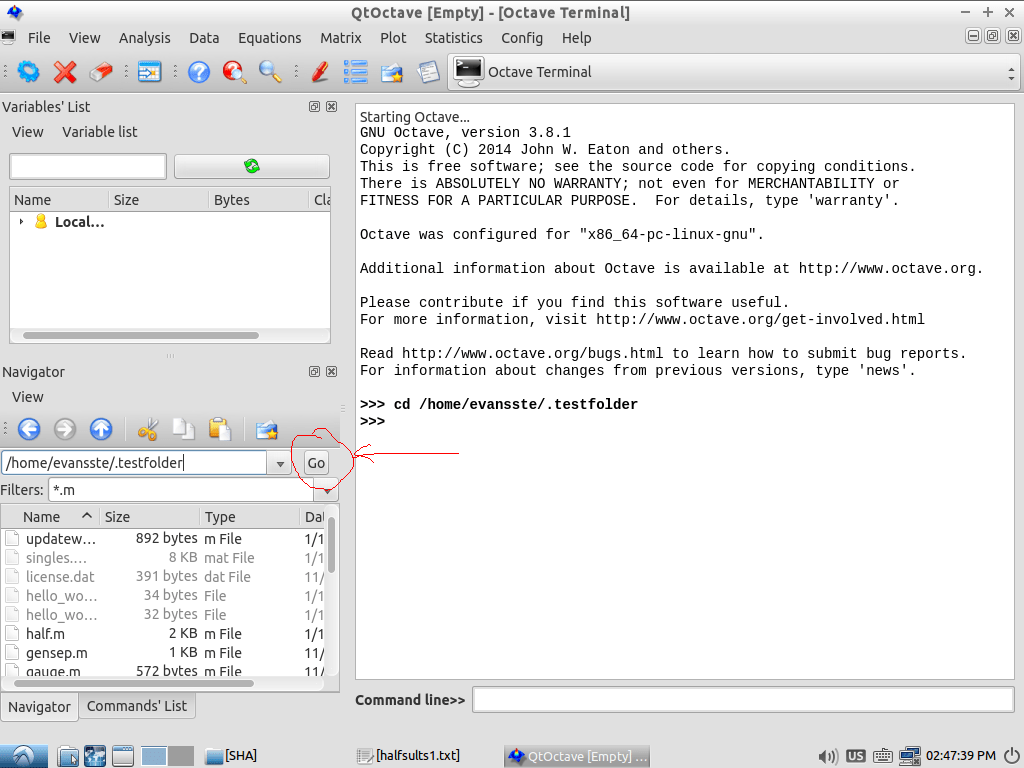Click inside the Command line input box
Screen dimensions: 1024x768
(x=744, y=699)
